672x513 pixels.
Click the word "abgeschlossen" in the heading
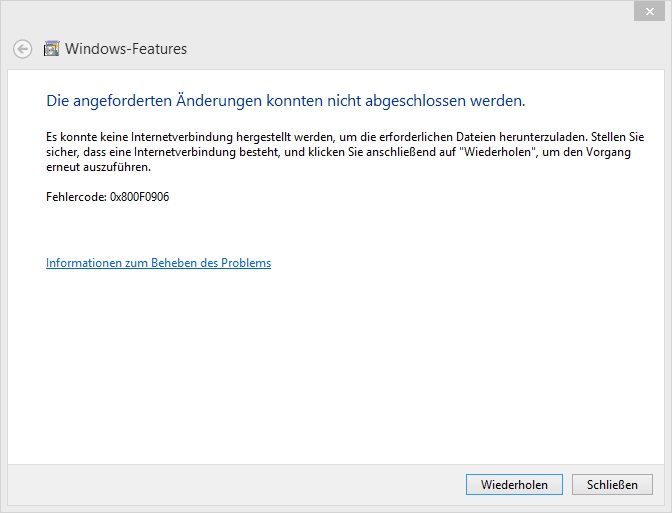(415, 101)
